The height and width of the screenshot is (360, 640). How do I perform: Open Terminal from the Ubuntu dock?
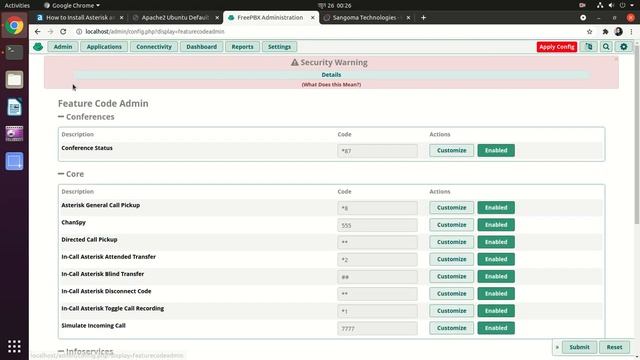pyautogui.click(x=14, y=52)
